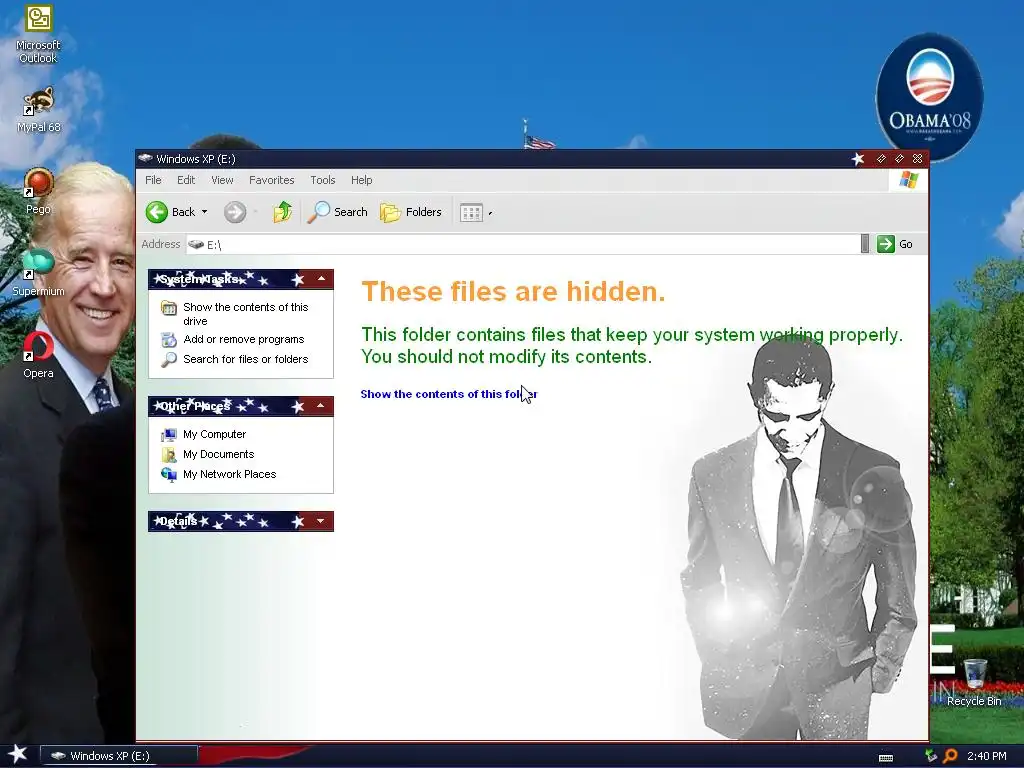Viewport: 1024px width, 768px height.
Task: Click the magnifier icon beside Search for files
Action: (x=168, y=359)
